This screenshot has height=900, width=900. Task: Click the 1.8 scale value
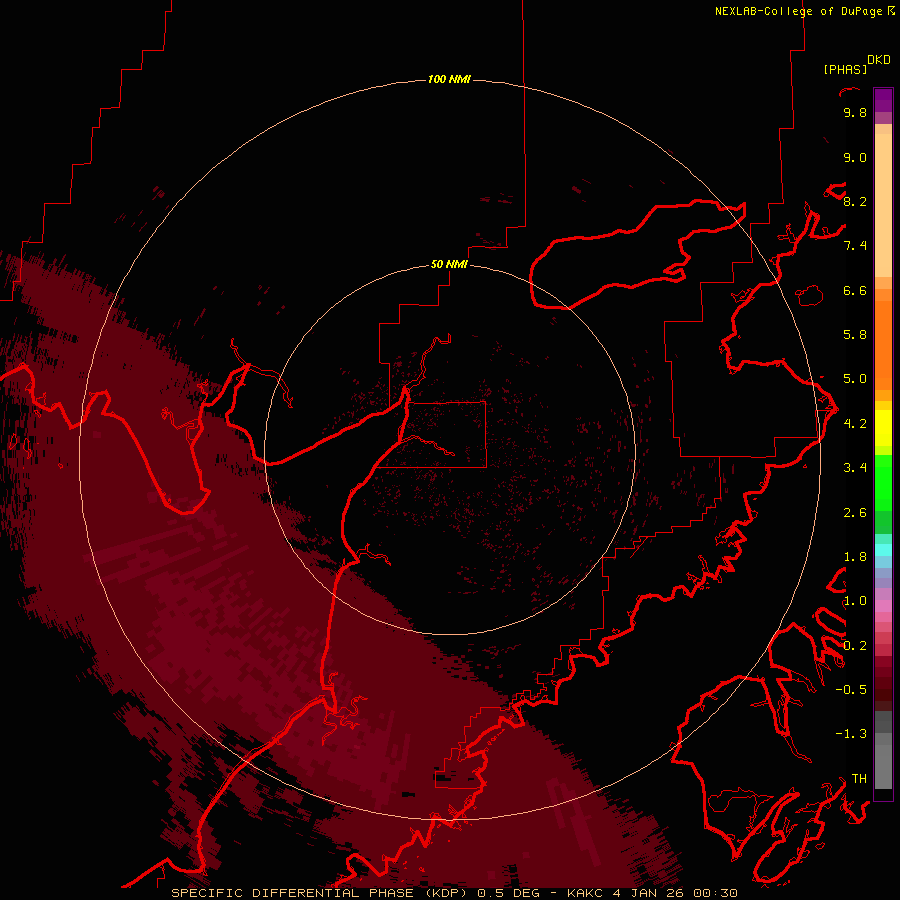(x=855, y=557)
